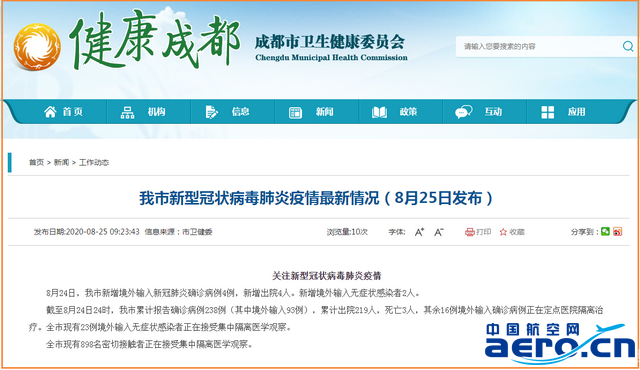Viewport: 640px width, 370px height.
Task: Click the 互动 chat bubbles icon
Action: 464,112
